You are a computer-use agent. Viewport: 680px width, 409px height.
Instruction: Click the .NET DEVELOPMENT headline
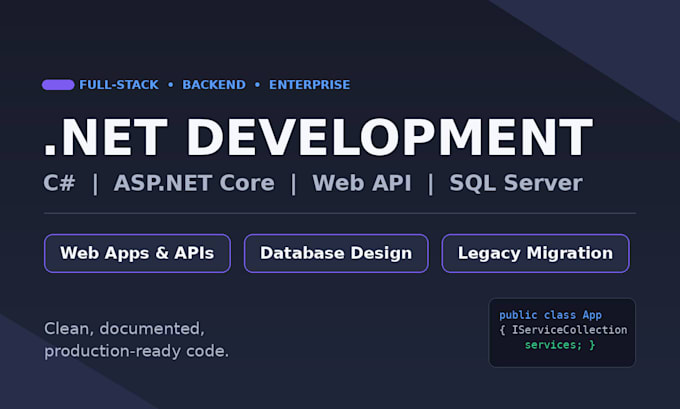[x=318, y=137]
